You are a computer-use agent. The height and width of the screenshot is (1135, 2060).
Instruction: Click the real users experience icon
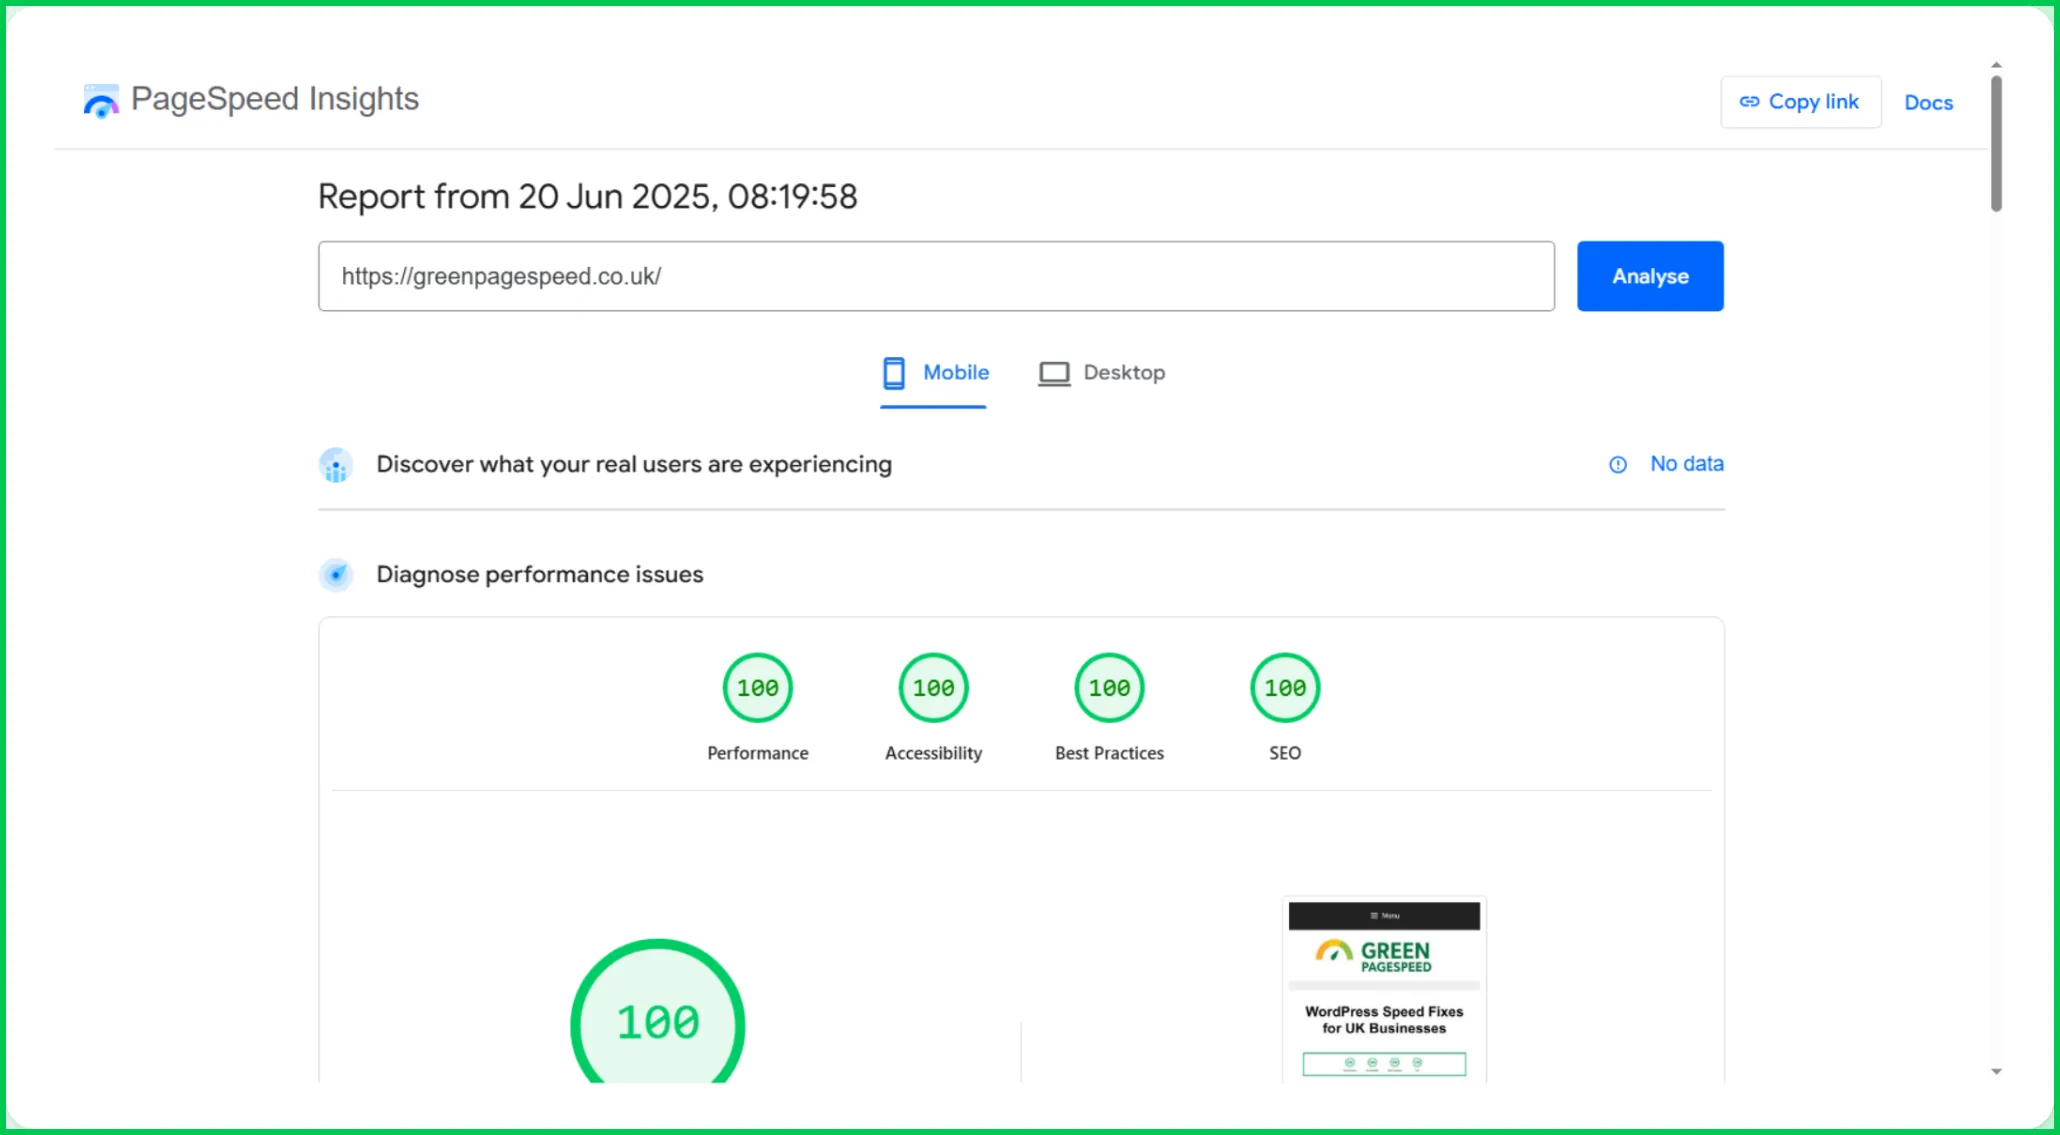[x=336, y=465]
